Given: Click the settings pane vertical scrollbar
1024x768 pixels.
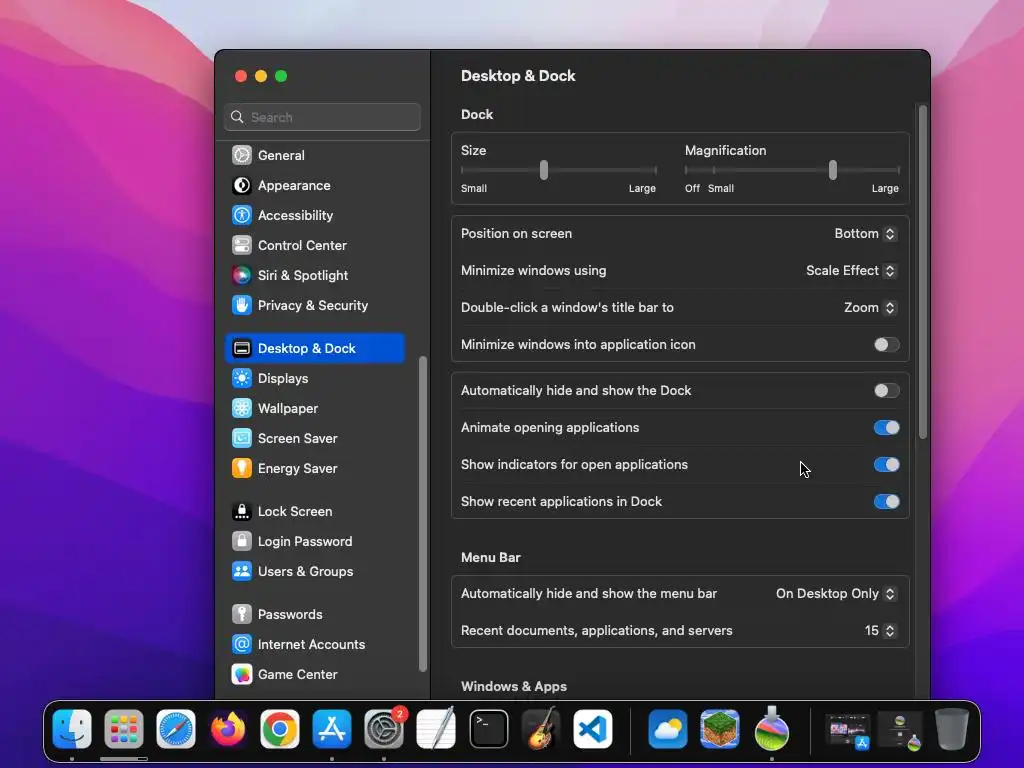Looking at the screenshot, I should click(x=923, y=272).
